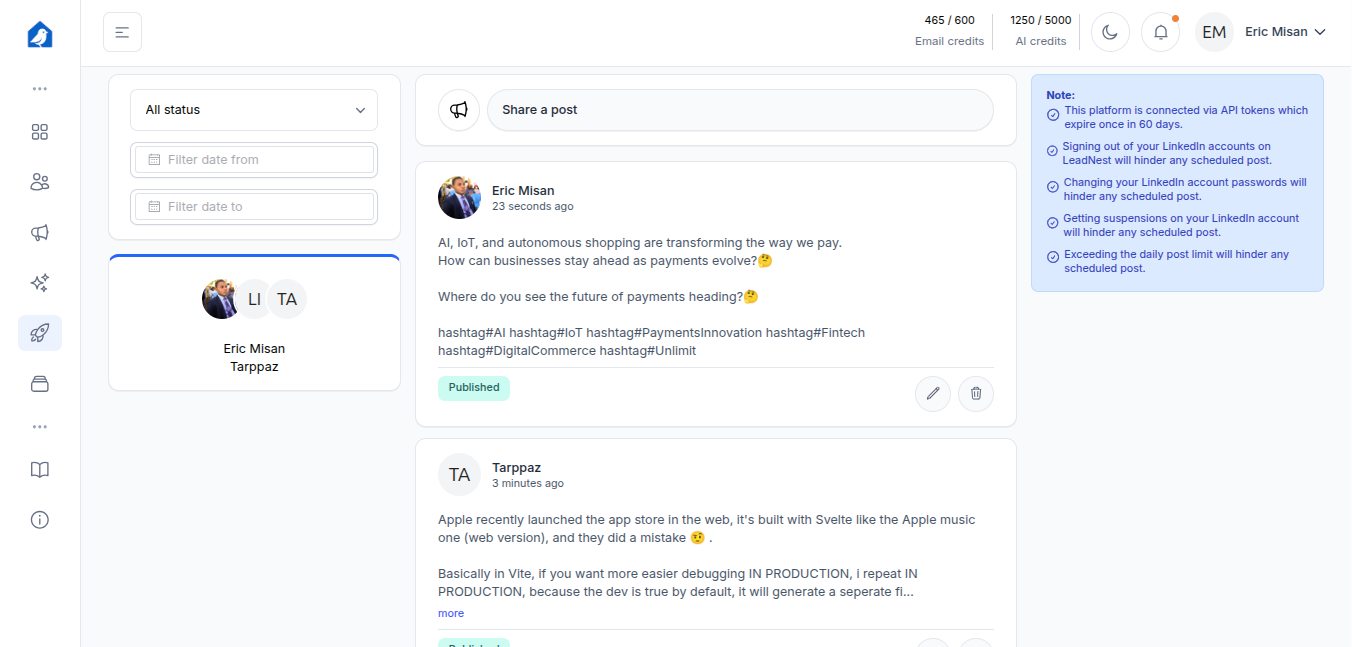Expand Tarppaz post with more link
Image resolution: width=1352 pixels, height=647 pixels.
(x=451, y=613)
